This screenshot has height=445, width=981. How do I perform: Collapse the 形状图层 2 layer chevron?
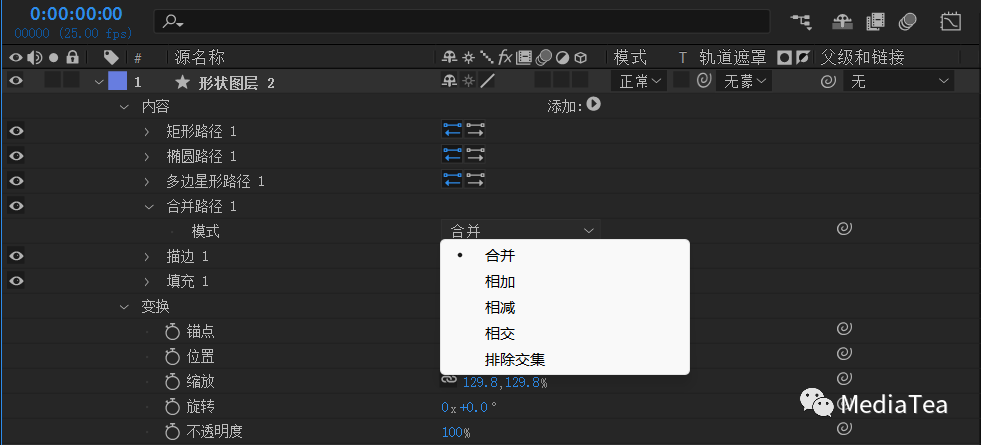coord(98,82)
